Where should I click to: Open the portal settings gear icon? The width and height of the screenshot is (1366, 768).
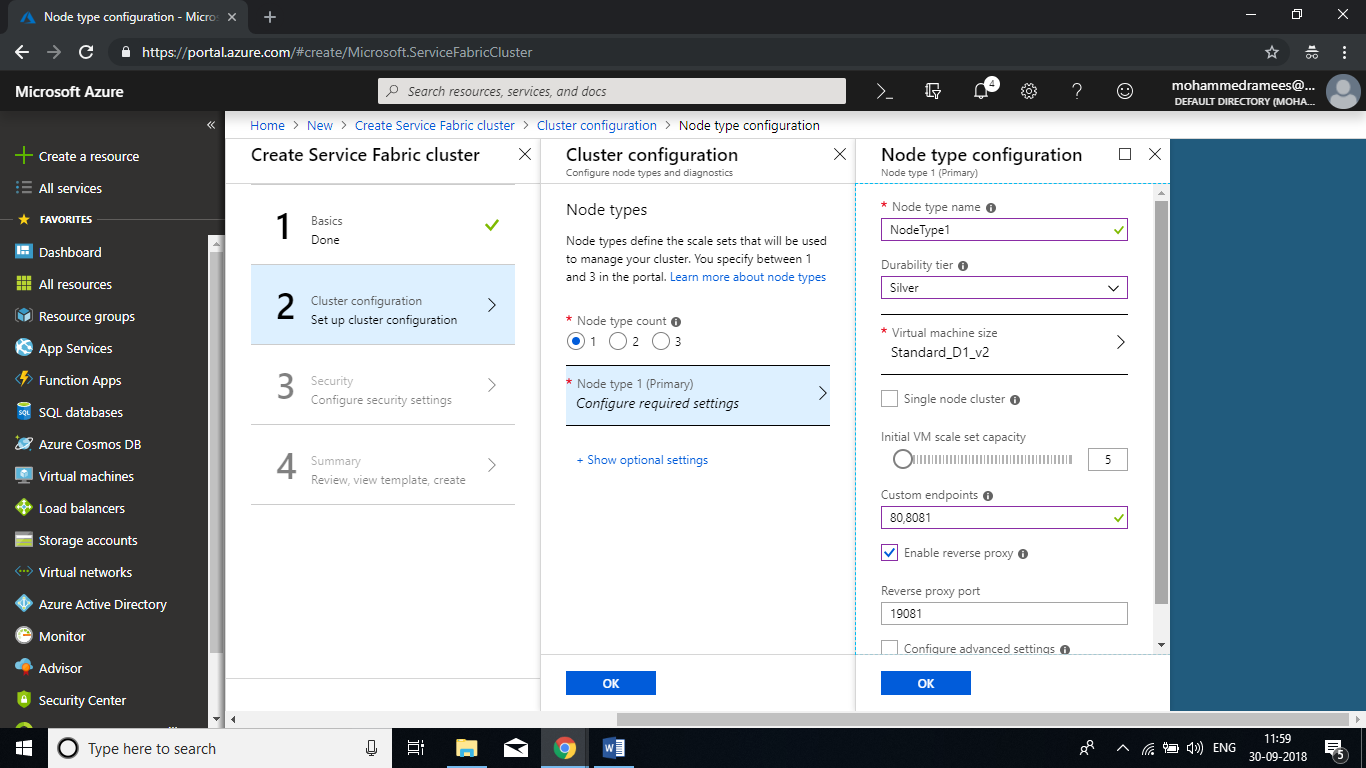click(1029, 91)
